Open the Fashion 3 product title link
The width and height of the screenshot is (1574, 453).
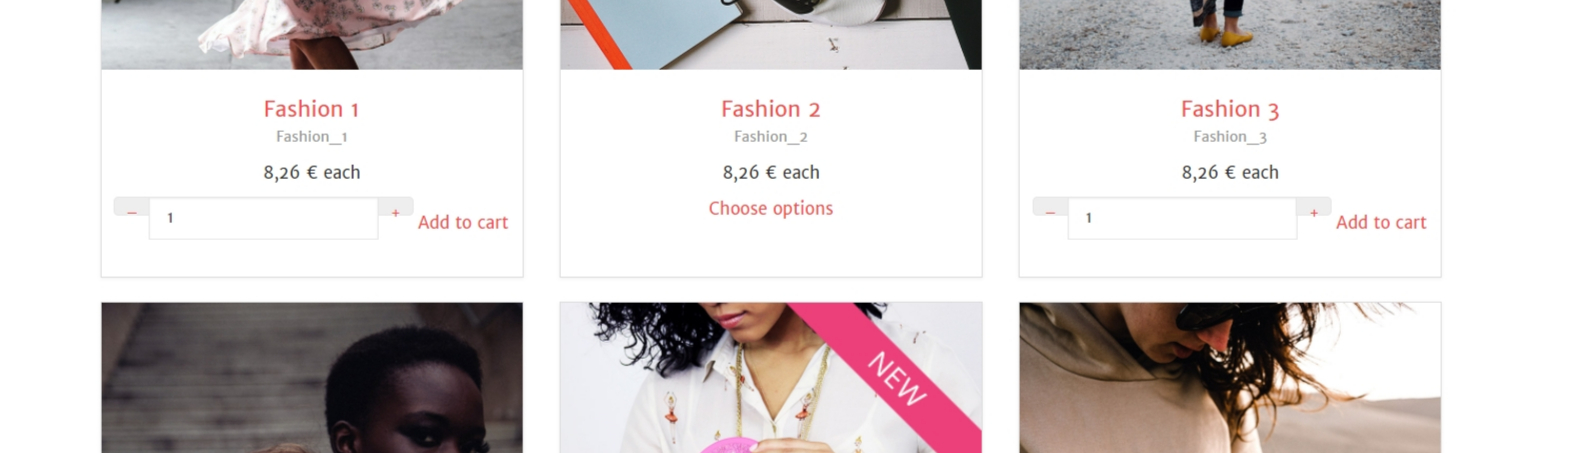click(1230, 109)
